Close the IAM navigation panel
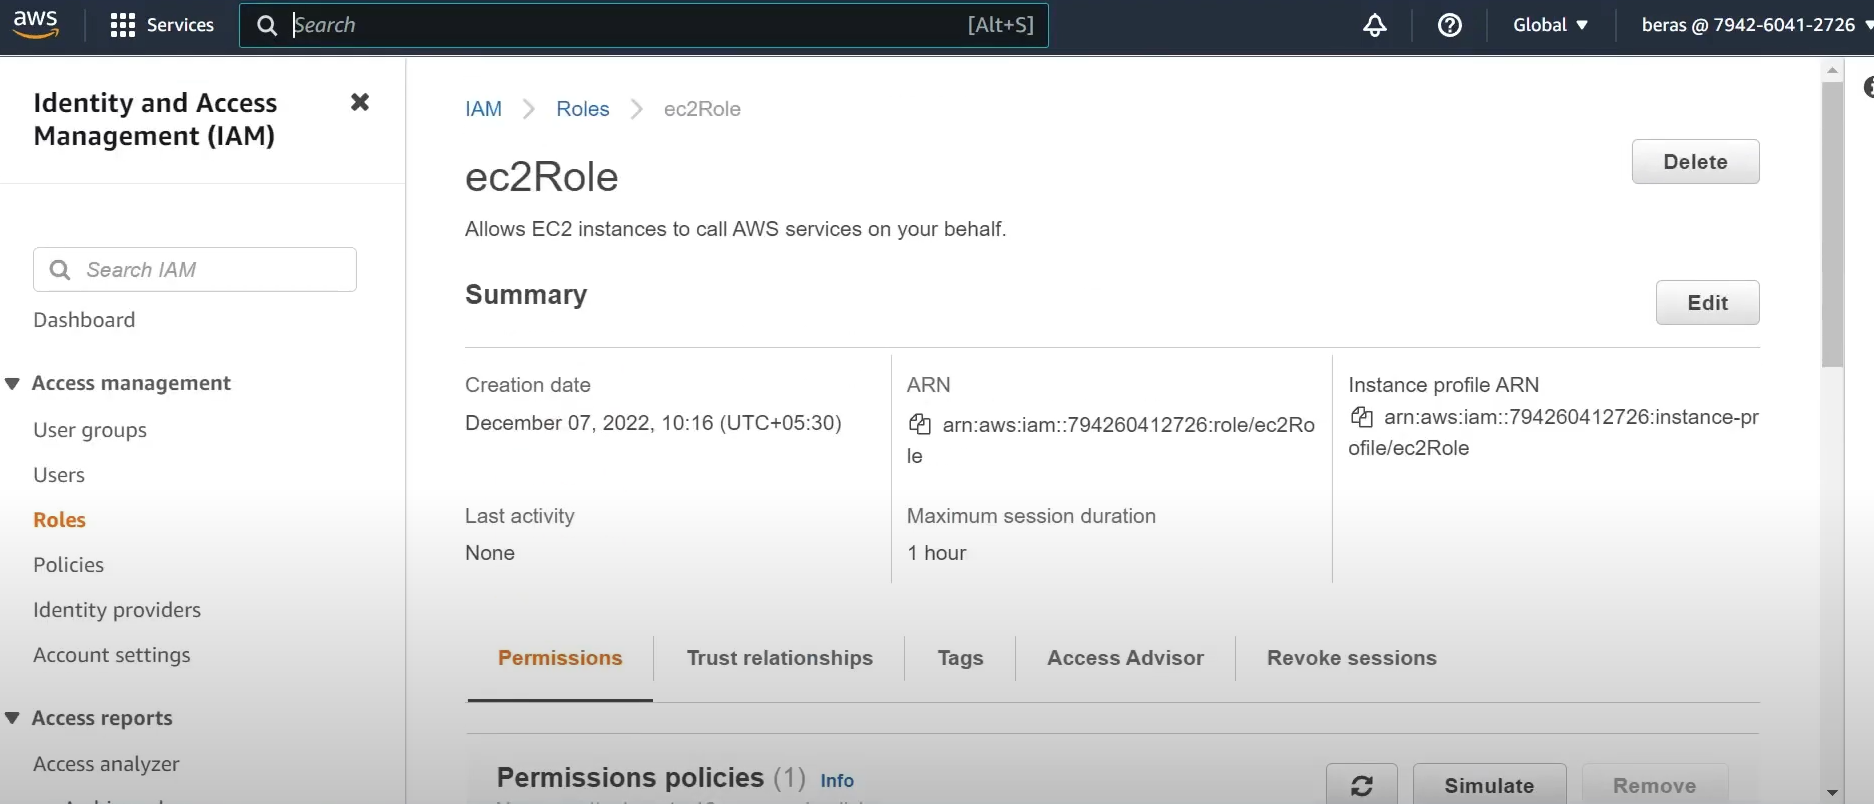 (360, 102)
